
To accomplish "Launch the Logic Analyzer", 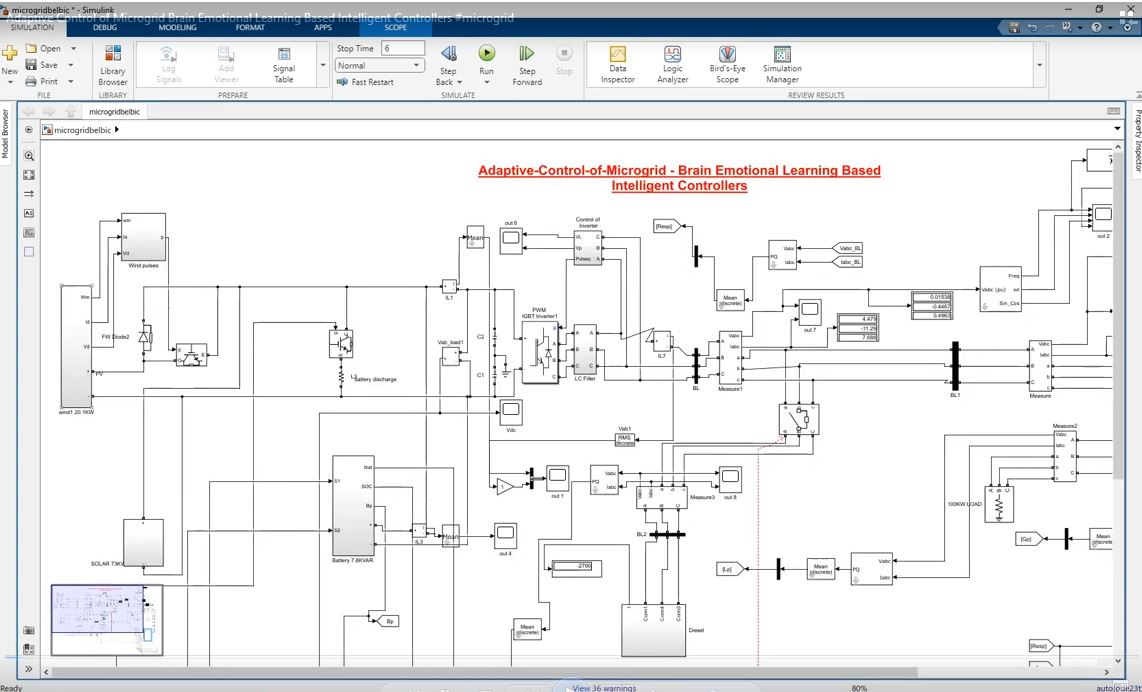I will [x=672, y=64].
